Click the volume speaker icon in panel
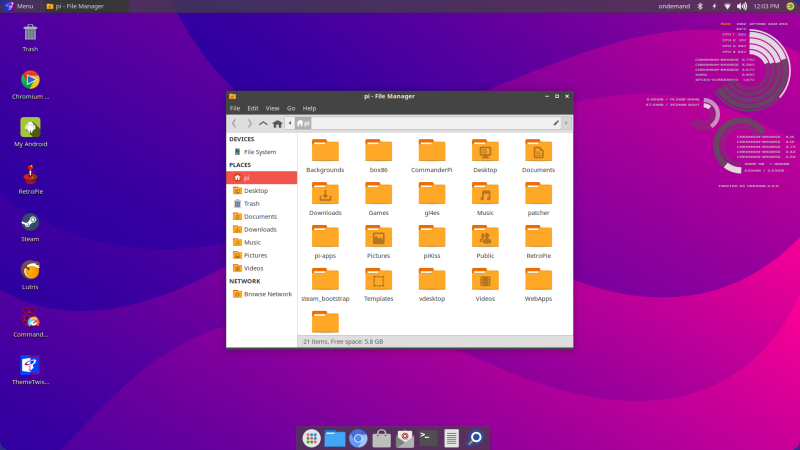Image resolution: width=800 pixels, height=450 pixels. 742,6
